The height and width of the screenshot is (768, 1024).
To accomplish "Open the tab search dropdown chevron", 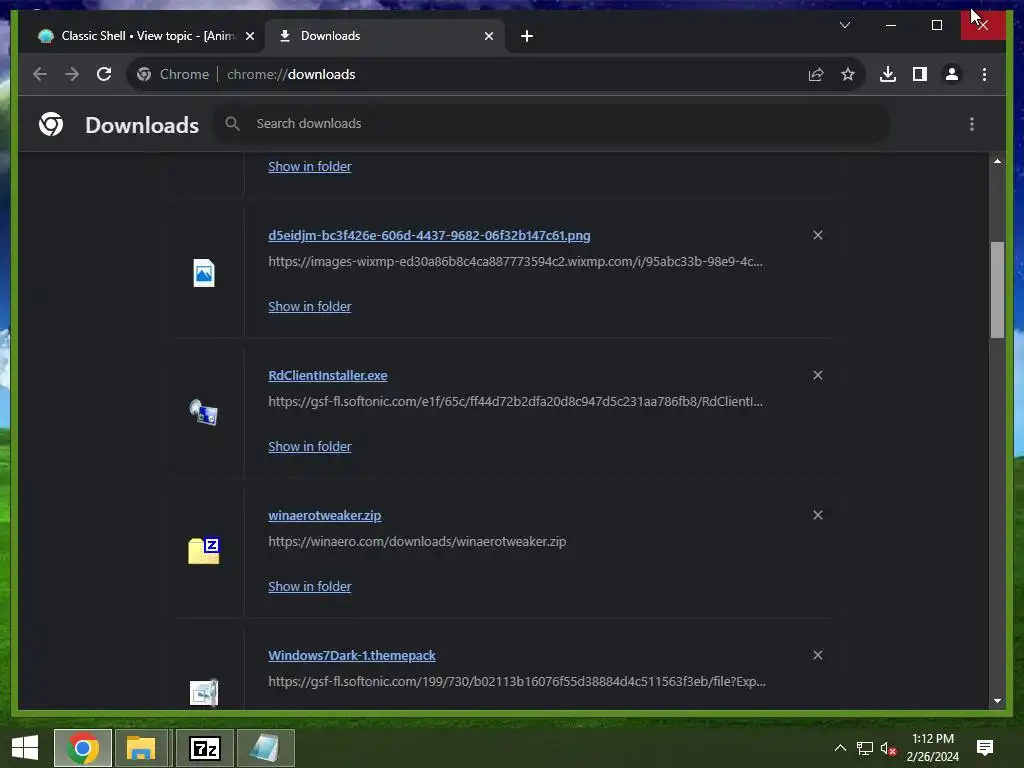I will (x=845, y=25).
